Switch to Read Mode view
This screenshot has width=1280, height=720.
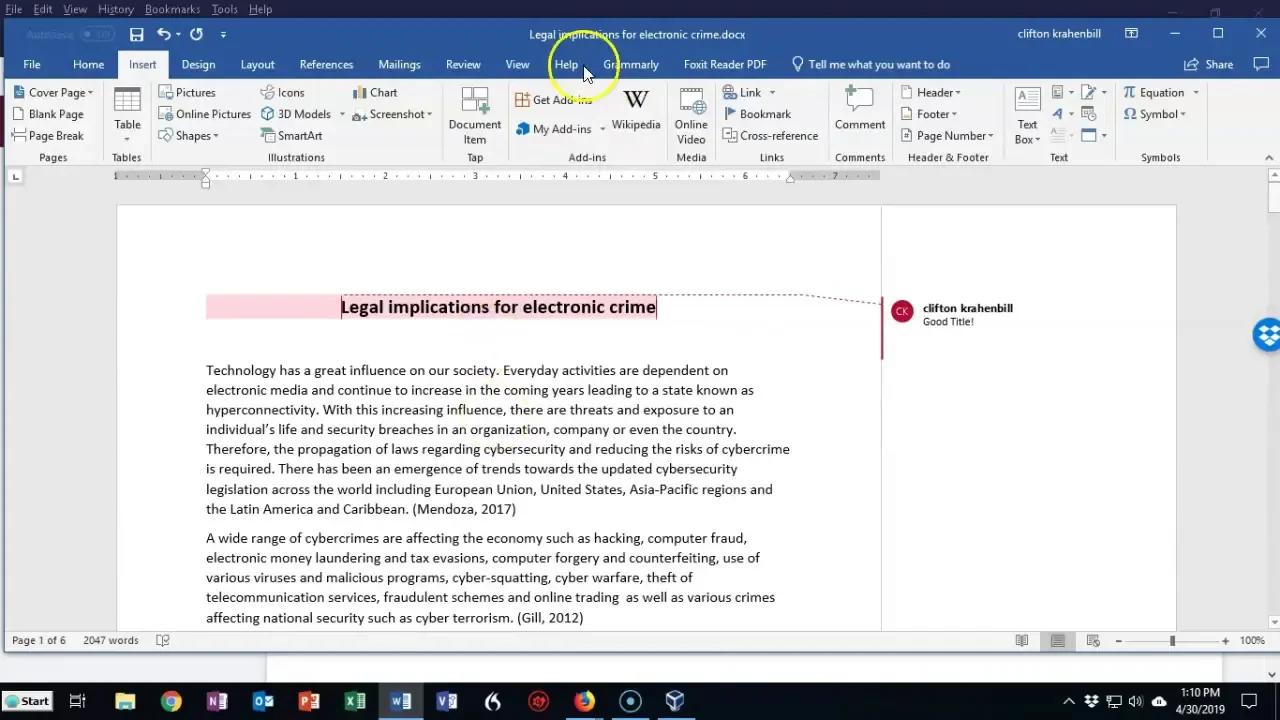click(x=1021, y=640)
